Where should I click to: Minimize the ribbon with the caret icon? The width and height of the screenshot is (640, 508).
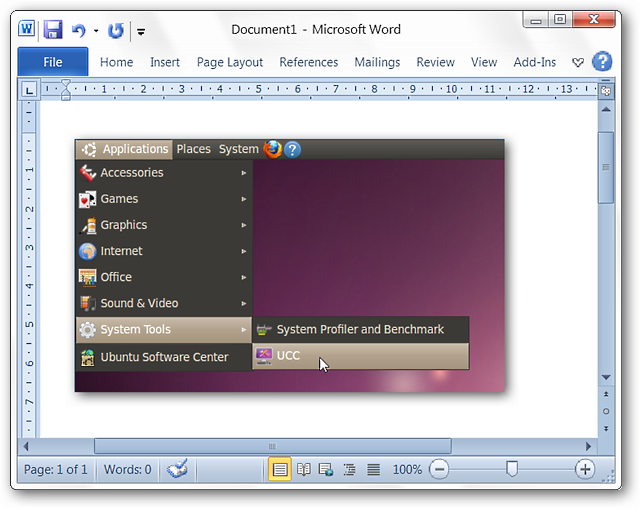pos(578,62)
